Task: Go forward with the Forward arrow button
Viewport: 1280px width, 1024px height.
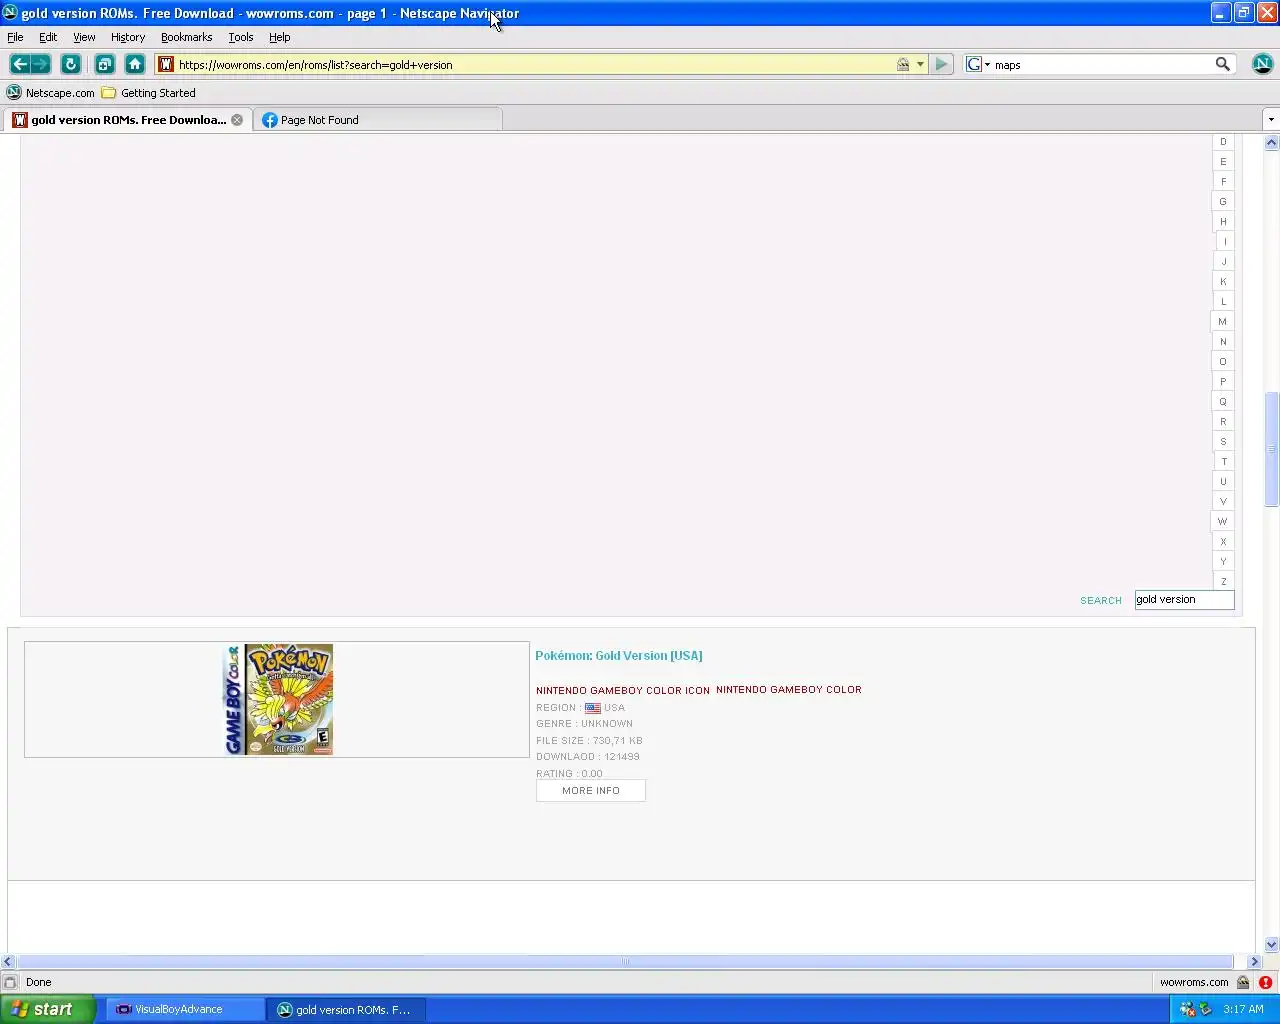Action: [40, 64]
